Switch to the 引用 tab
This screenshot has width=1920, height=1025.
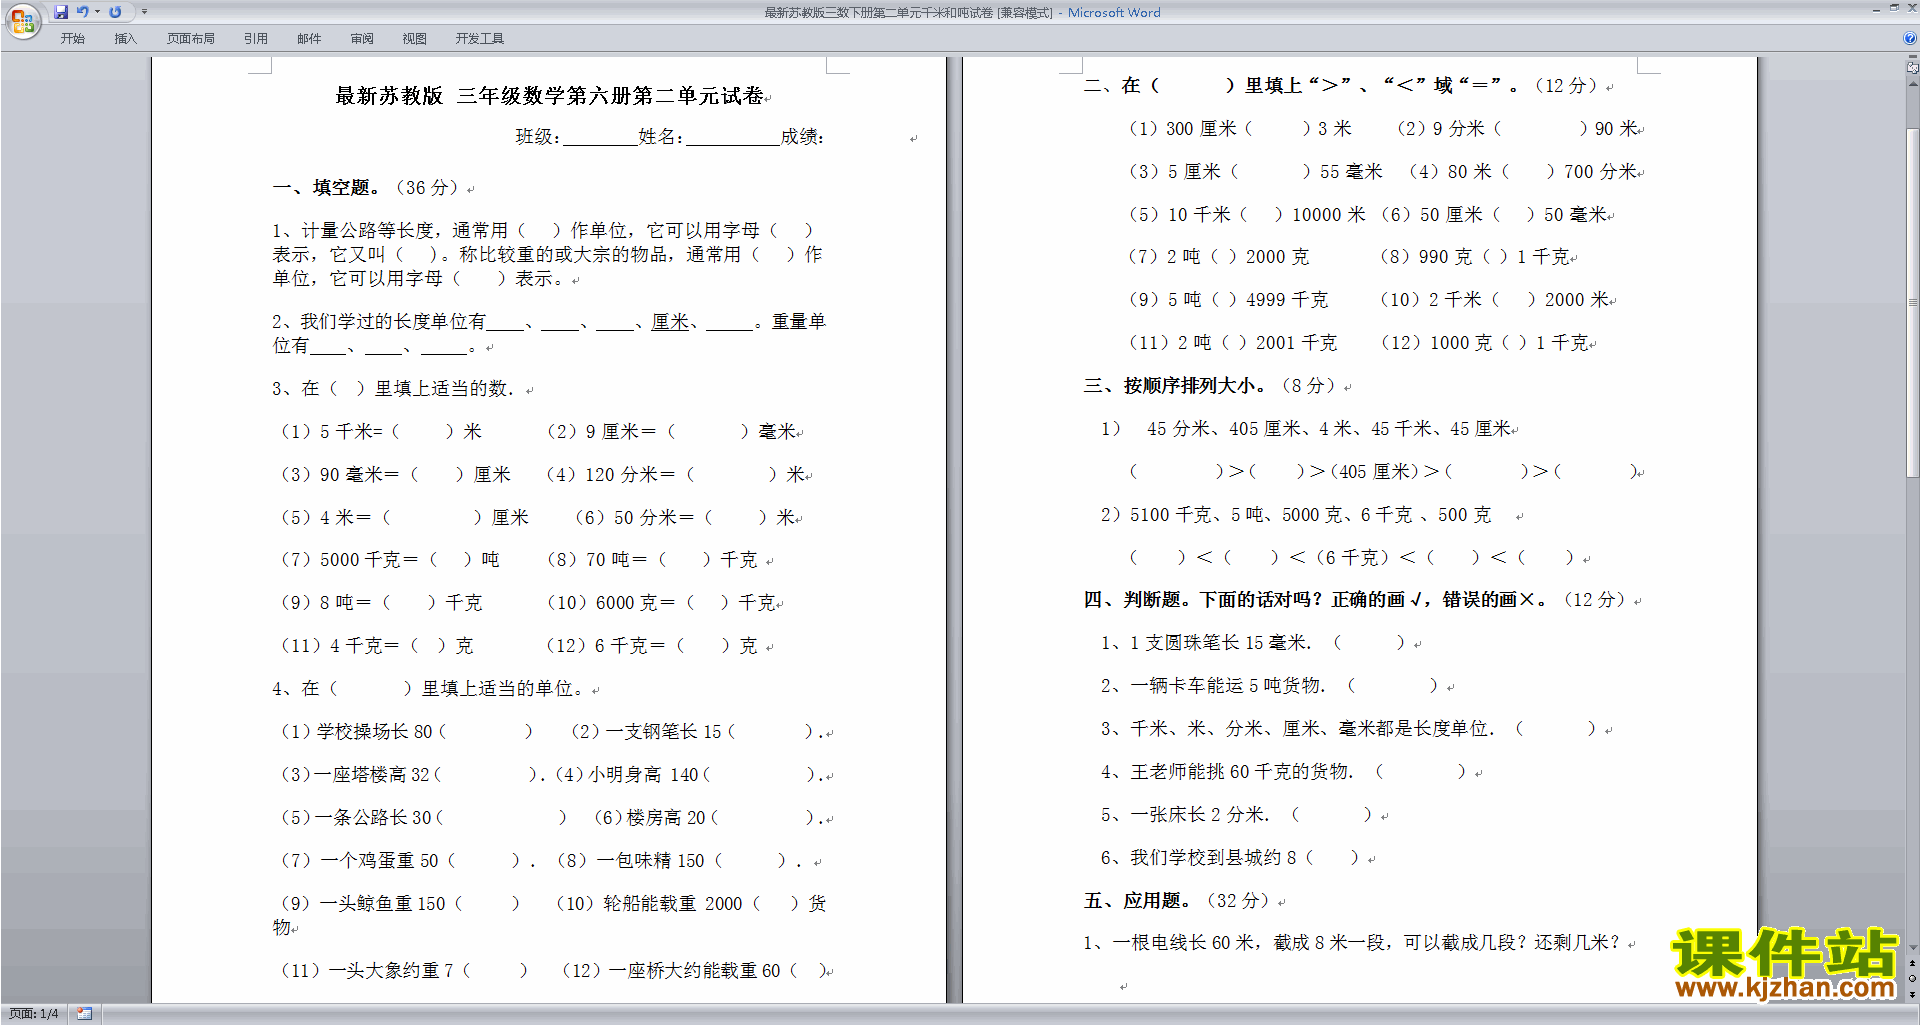[x=256, y=39]
